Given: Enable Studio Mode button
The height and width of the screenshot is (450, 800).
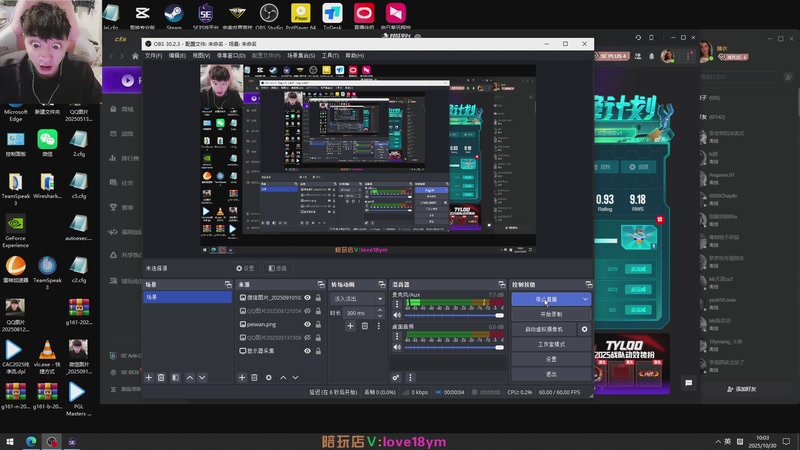Looking at the screenshot, I should 551,344.
